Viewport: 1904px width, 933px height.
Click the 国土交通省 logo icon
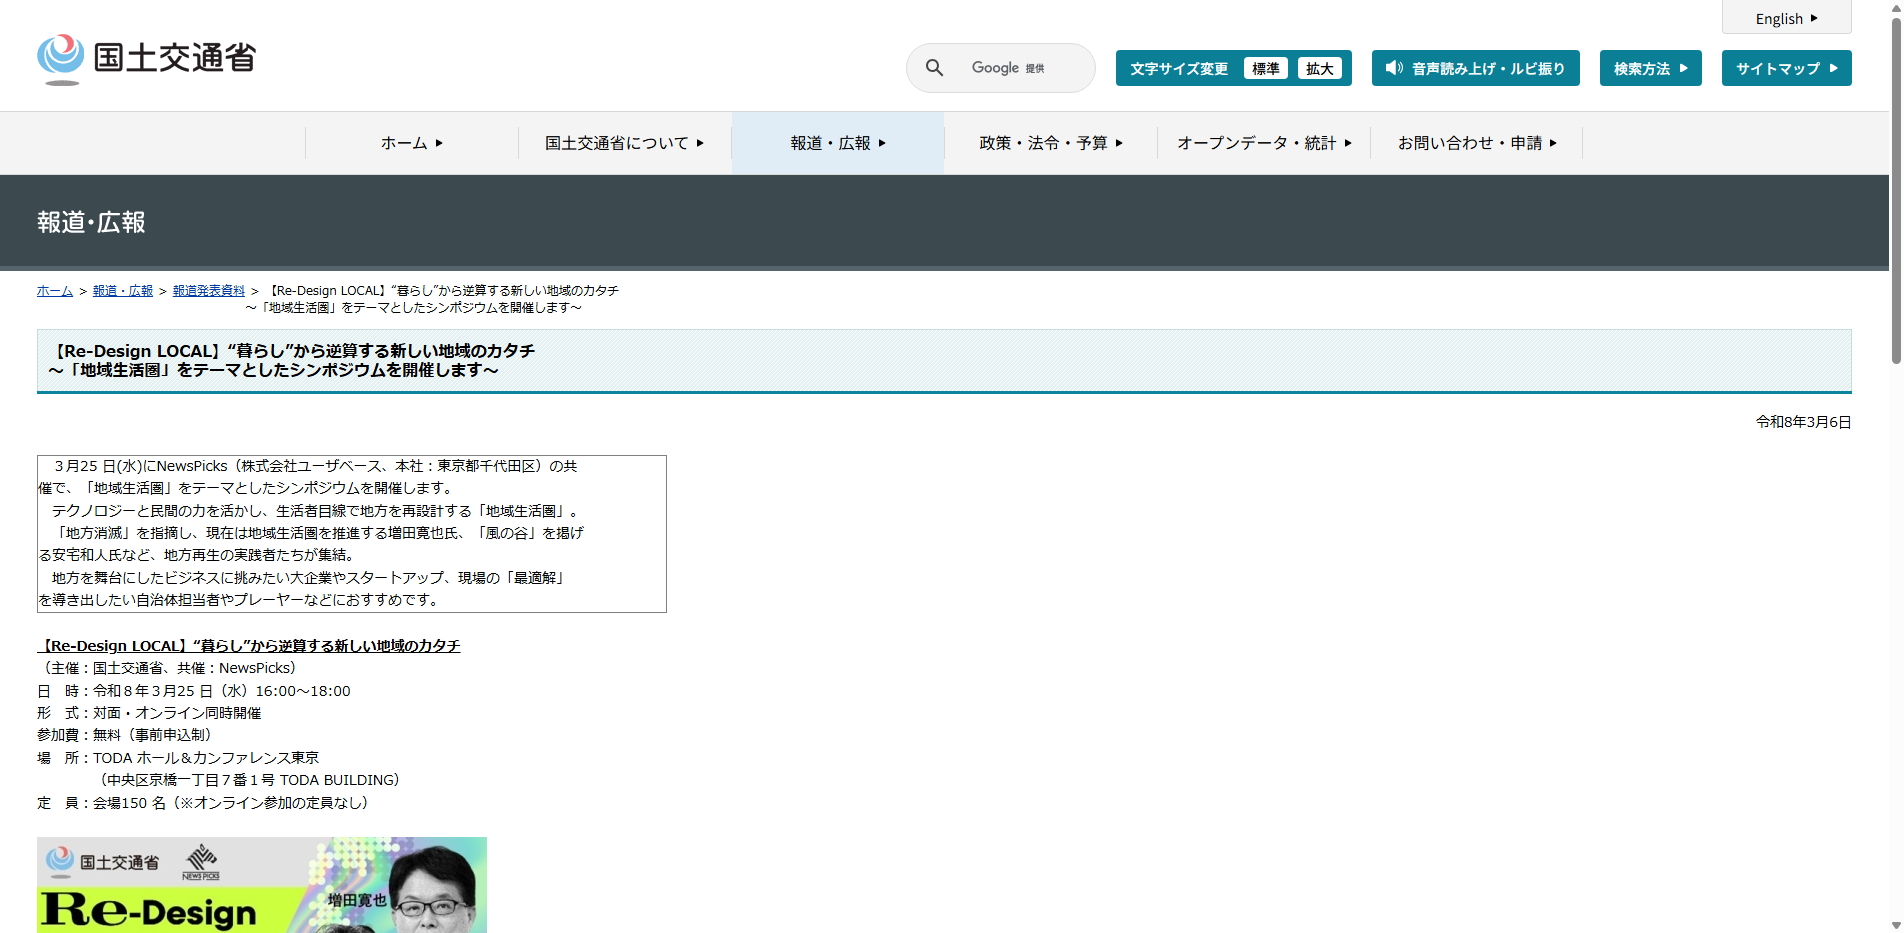pyautogui.click(x=60, y=56)
